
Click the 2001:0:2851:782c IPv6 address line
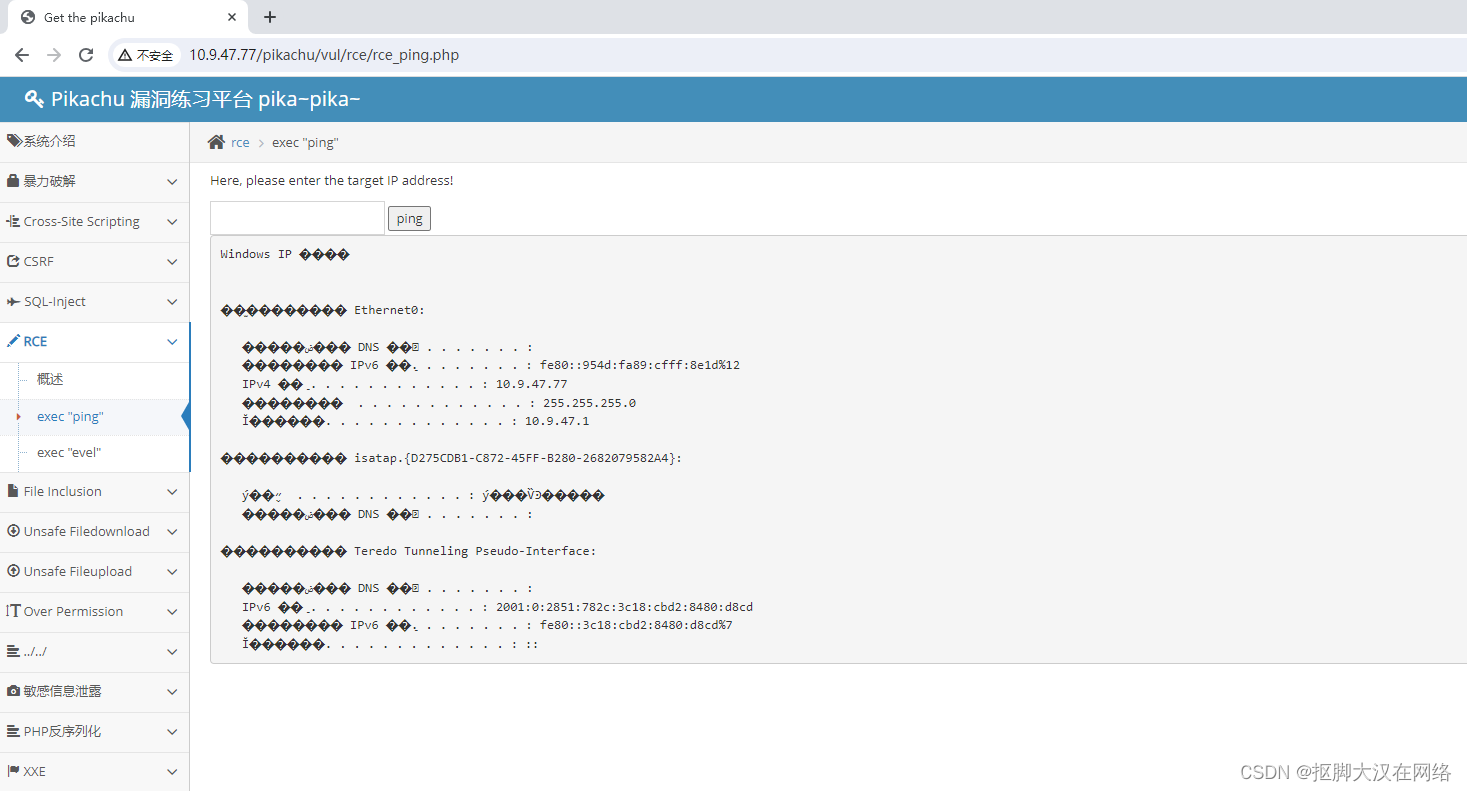point(497,607)
